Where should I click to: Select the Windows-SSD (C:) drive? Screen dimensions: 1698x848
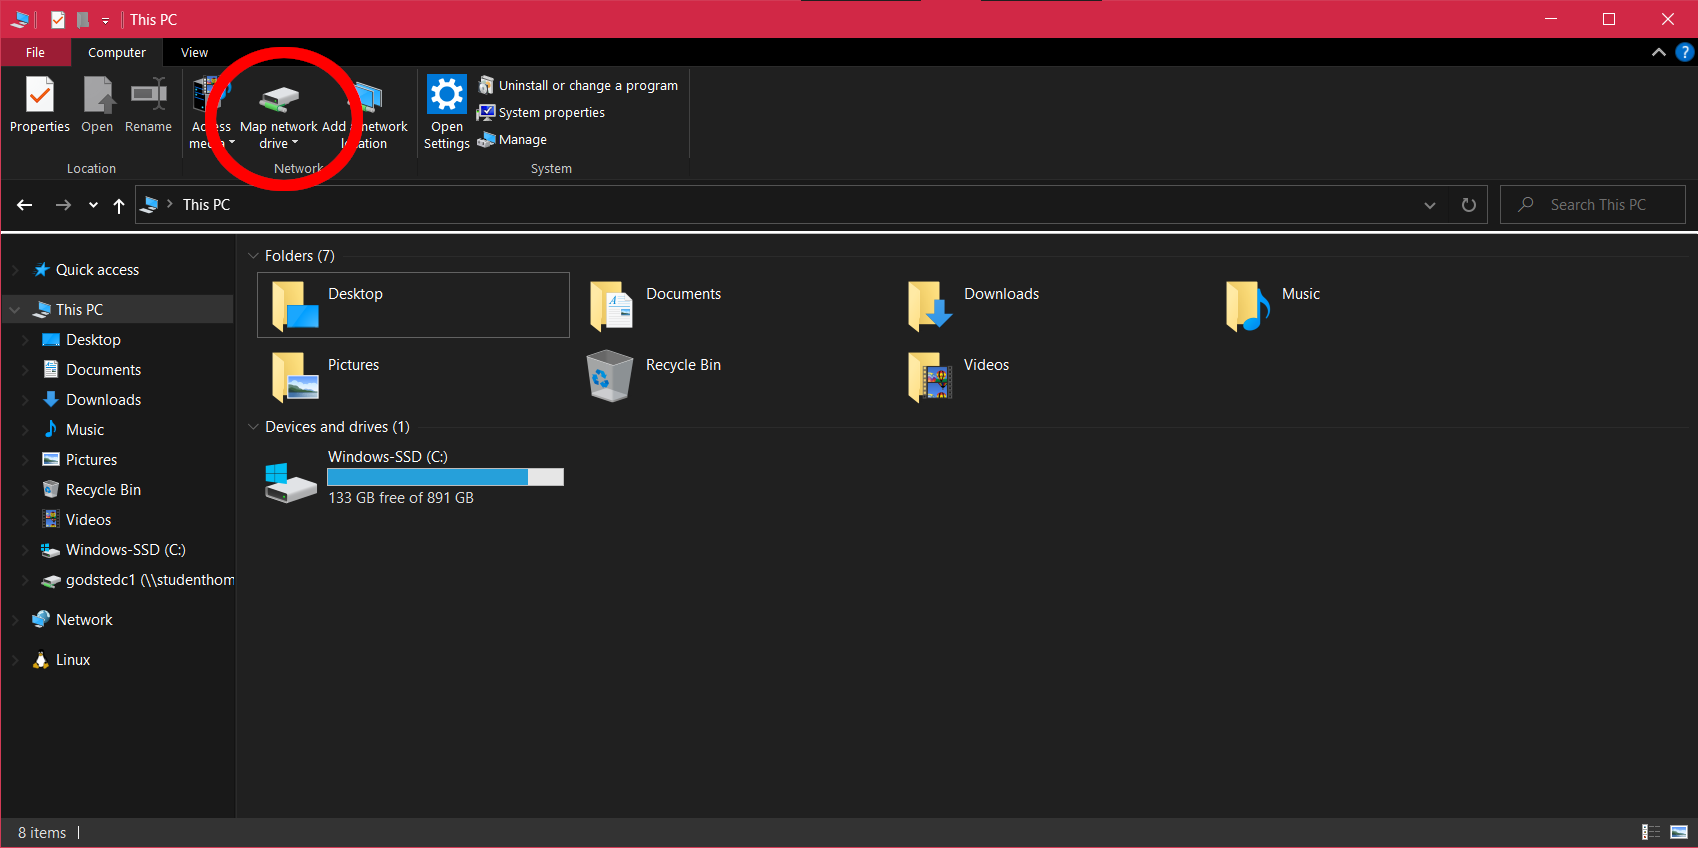[414, 477]
